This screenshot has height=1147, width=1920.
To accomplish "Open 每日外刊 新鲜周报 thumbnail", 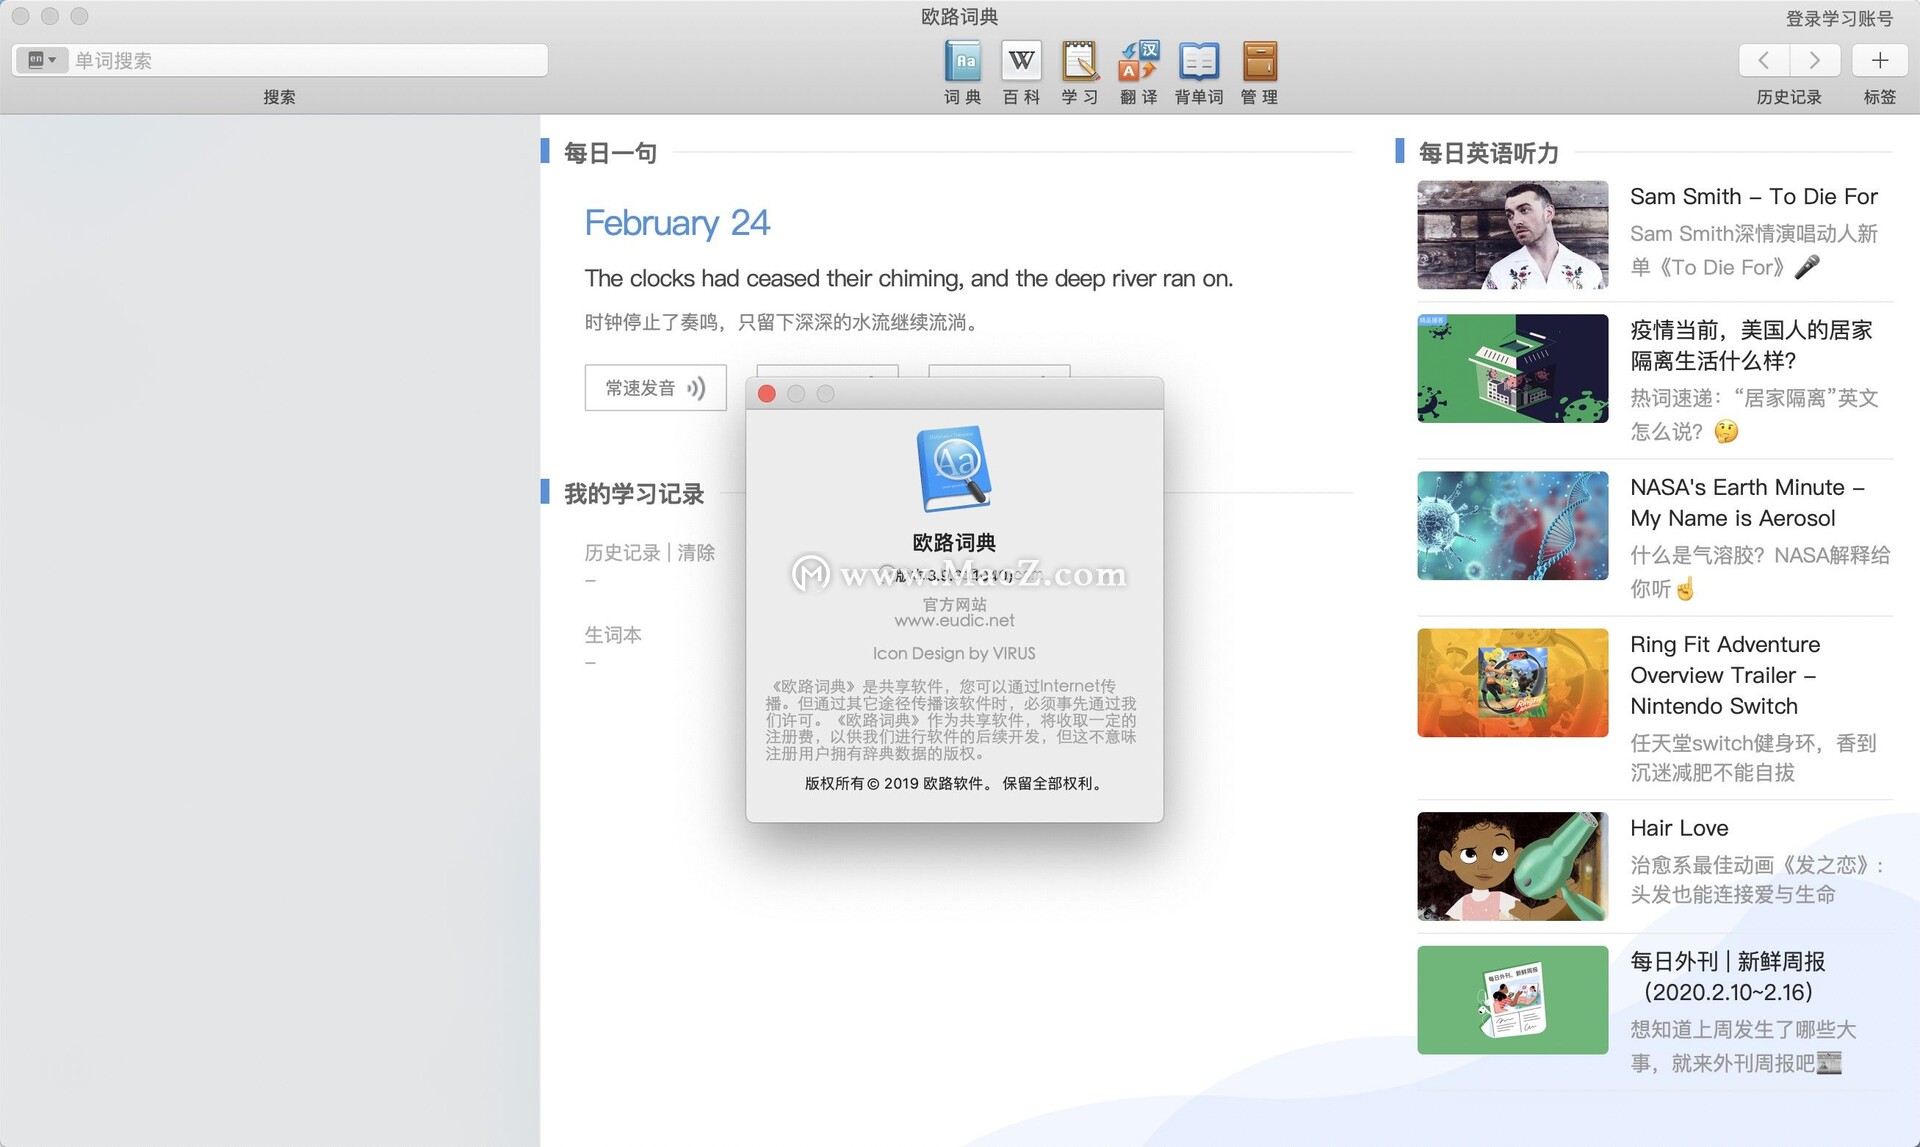I will [x=1512, y=1000].
